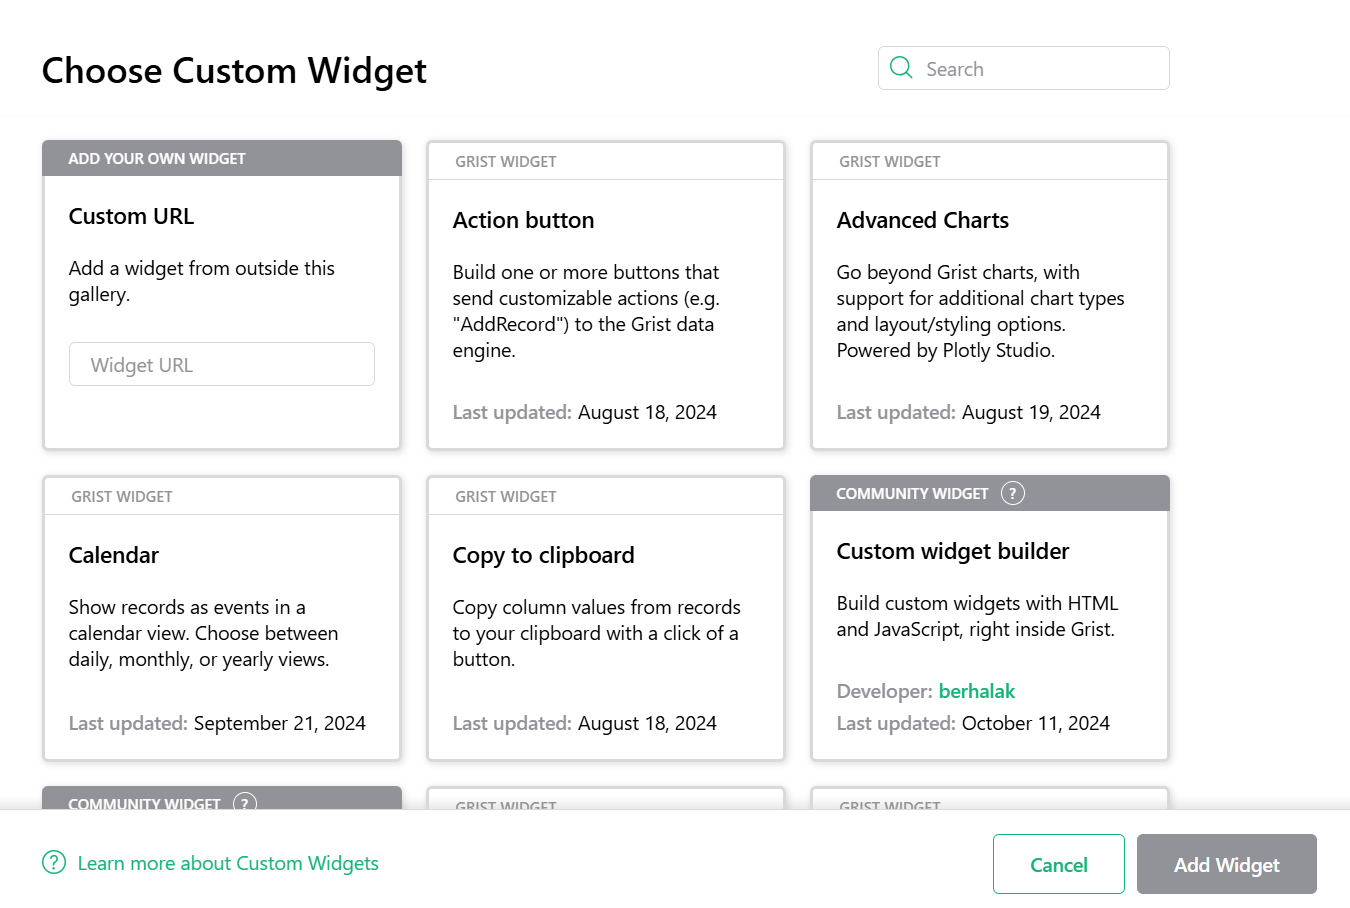Click the Add Widget button
The height and width of the screenshot is (908, 1350).
(x=1227, y=864)
